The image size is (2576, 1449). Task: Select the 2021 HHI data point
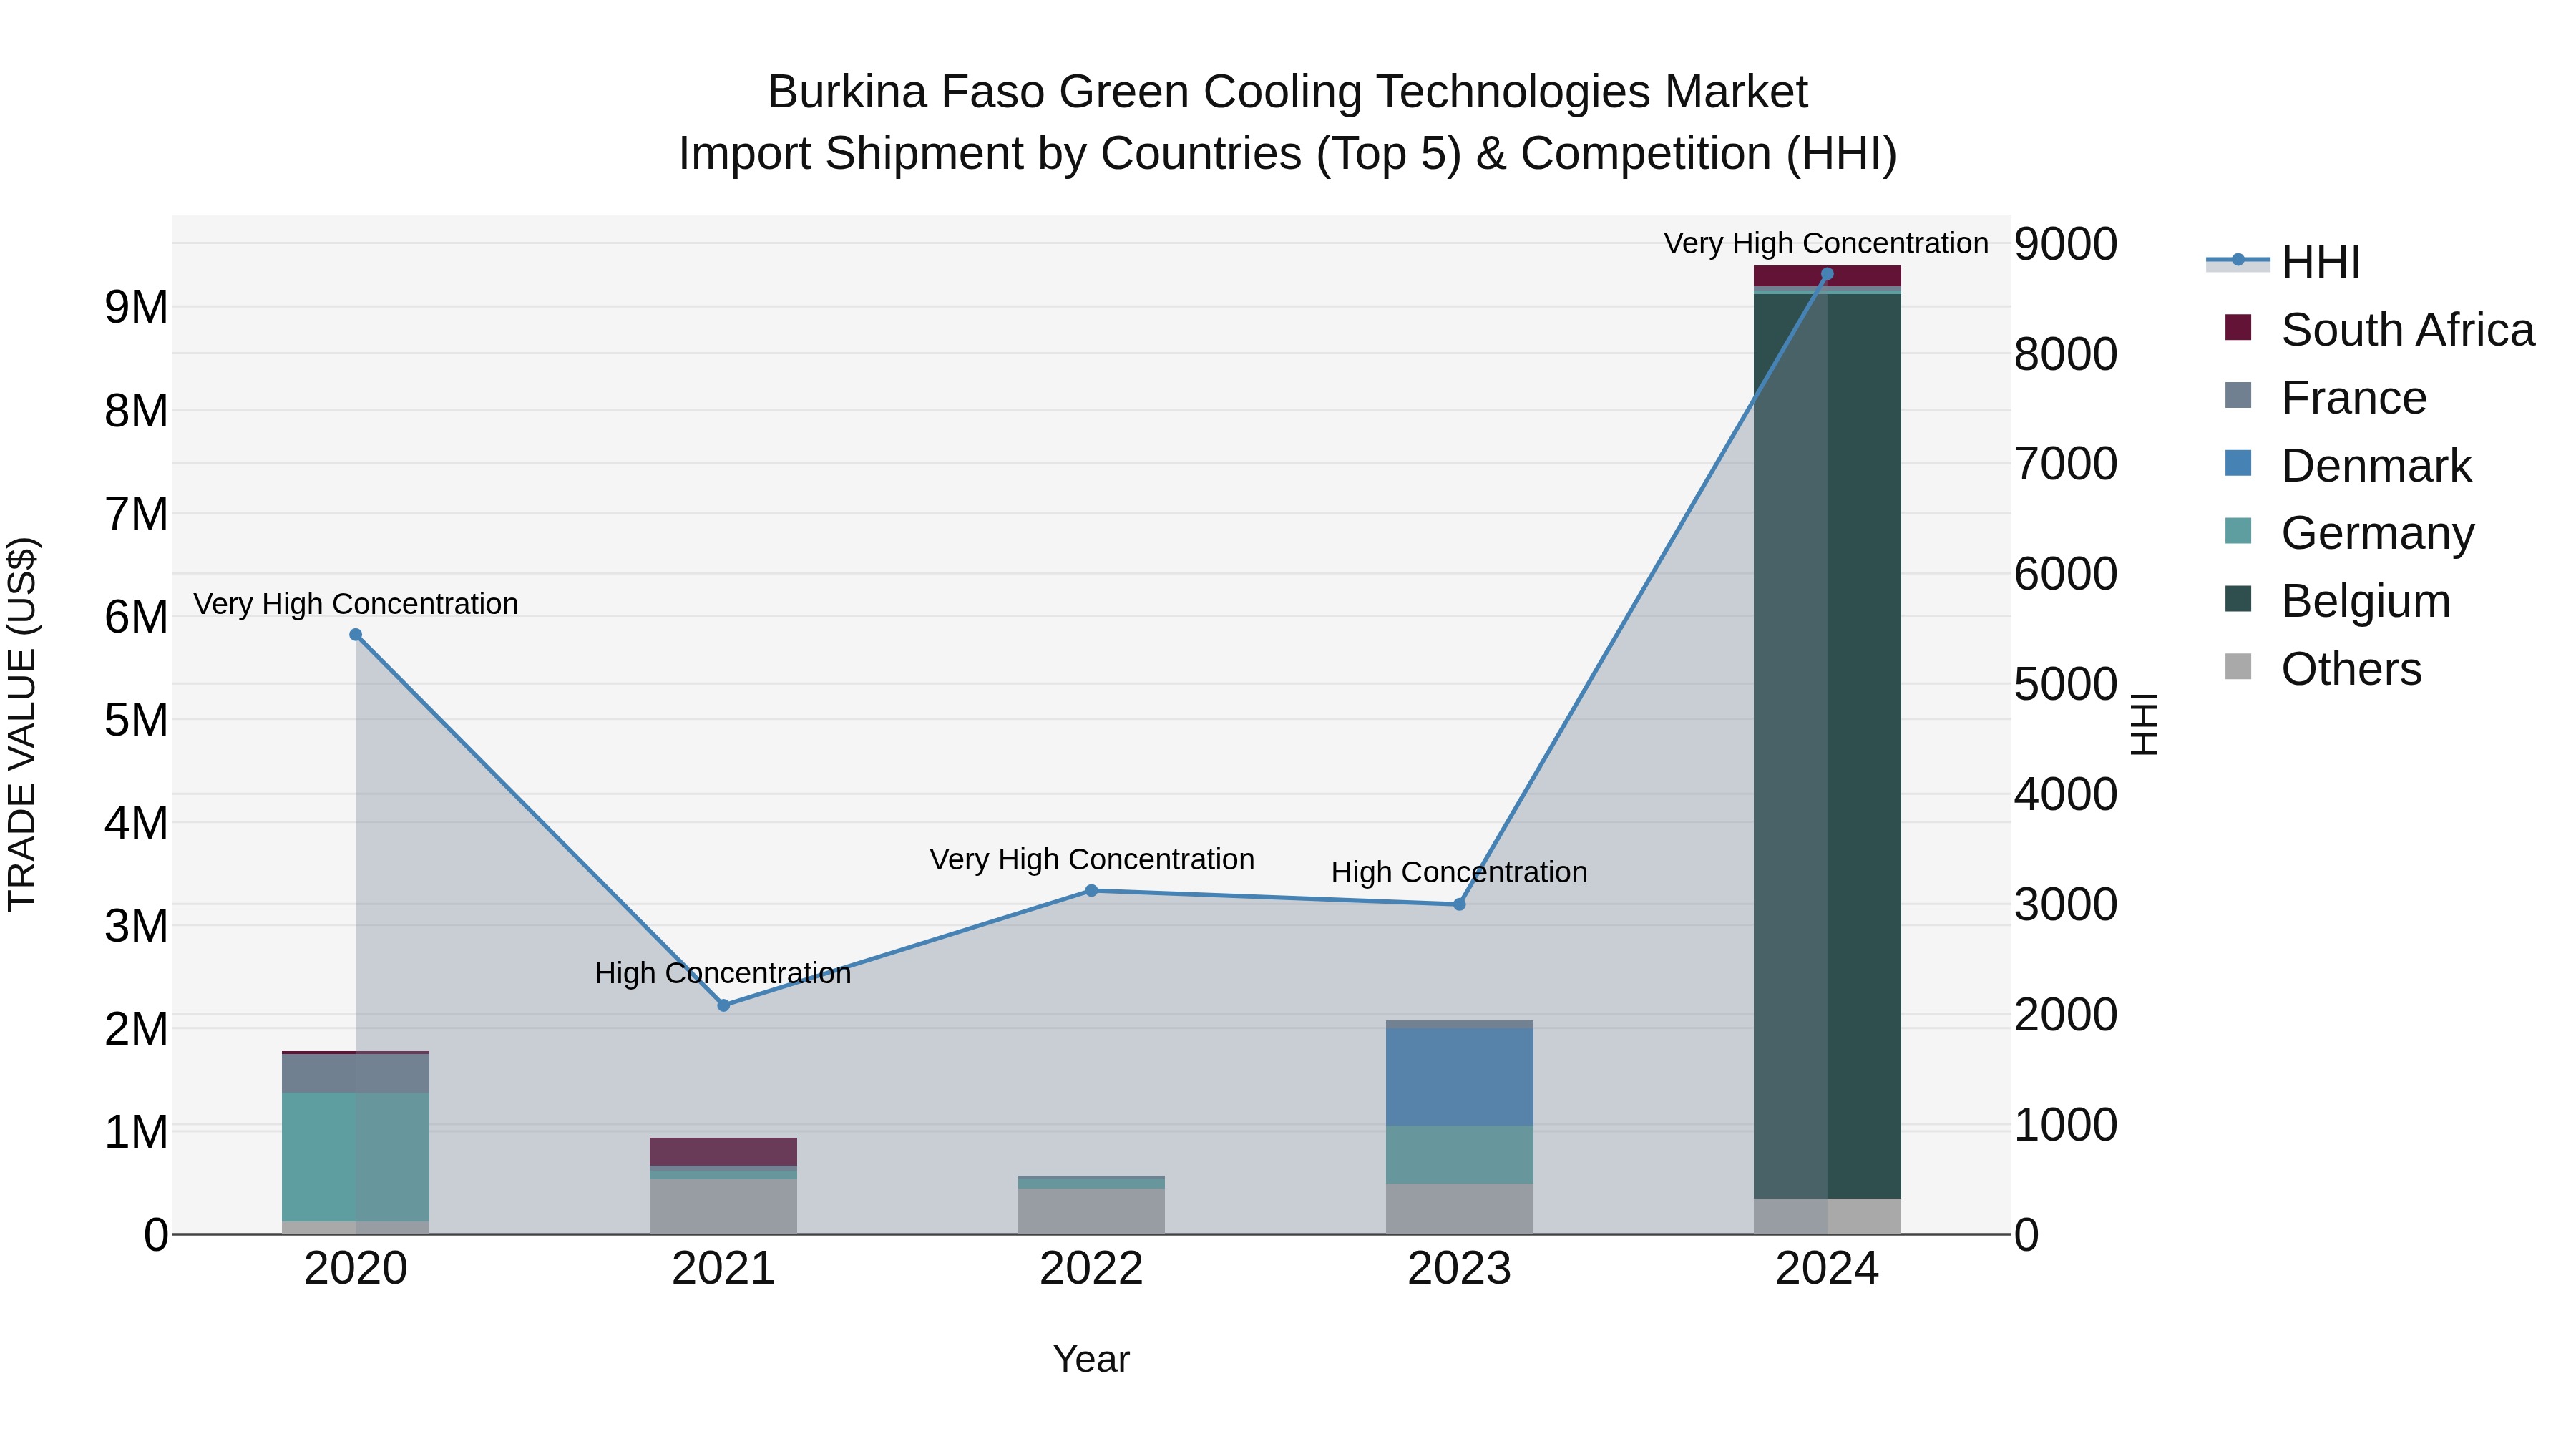724,1005
